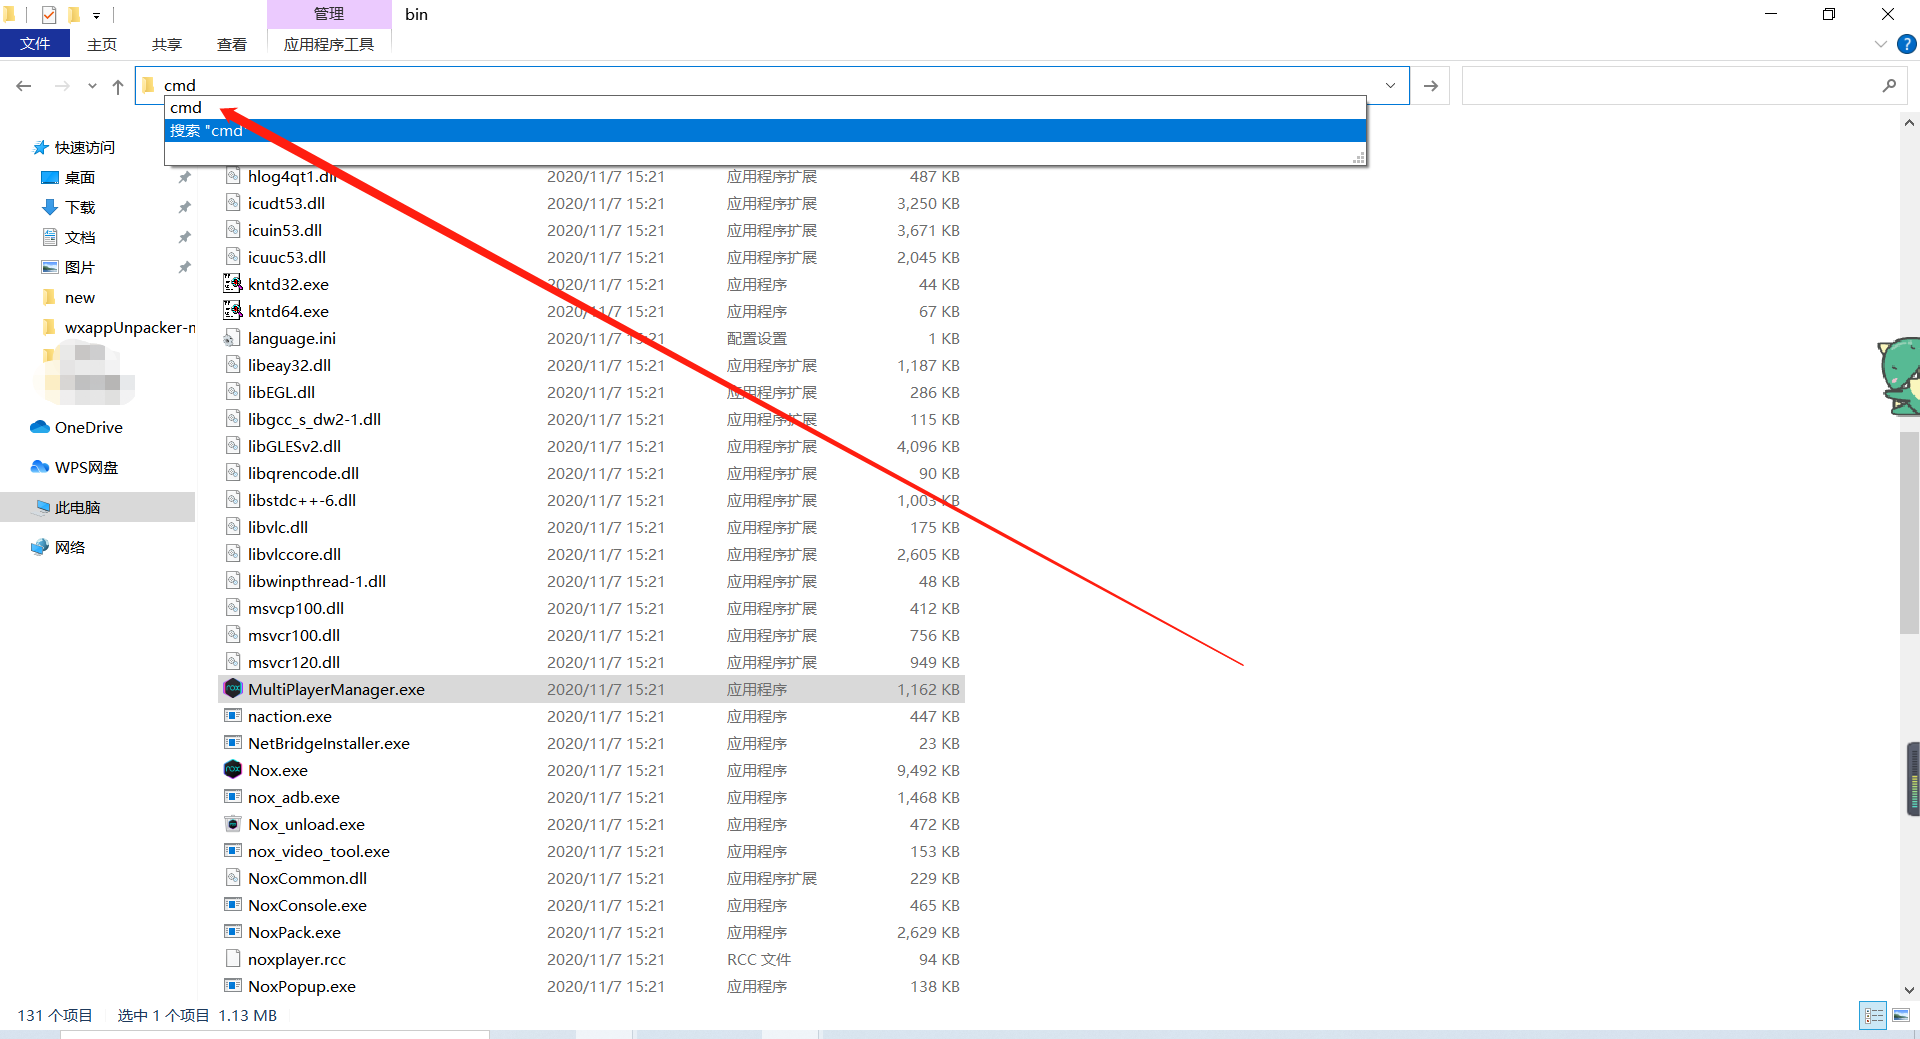Click the noxplayer.rcc file icon
The width and height of the screenshot is (1920, 1039).
coord(232,959)
